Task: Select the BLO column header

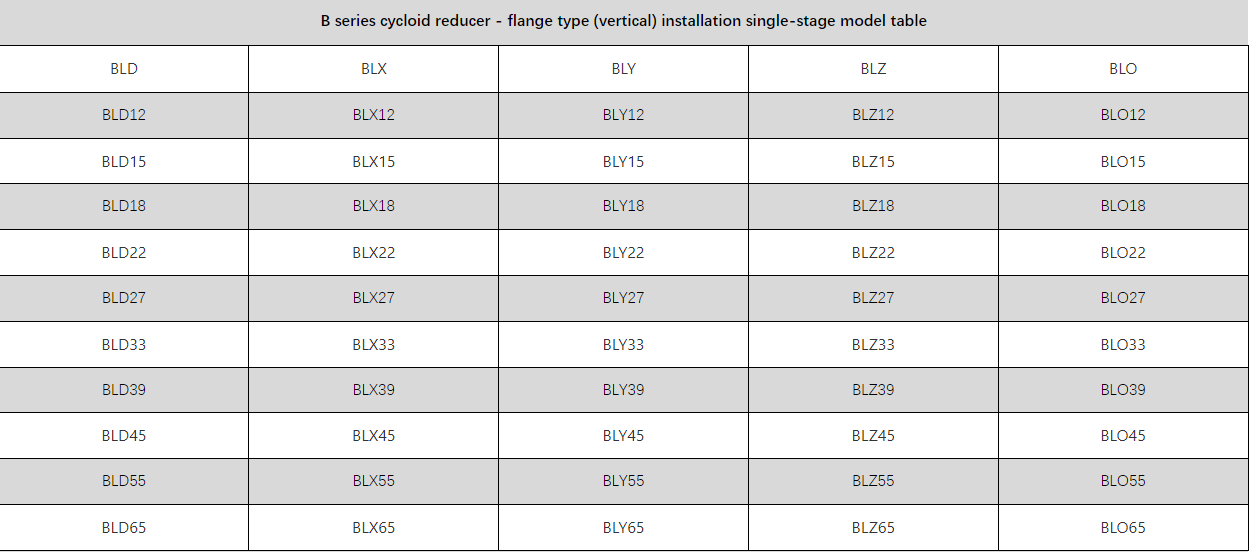Action: 1123,69
